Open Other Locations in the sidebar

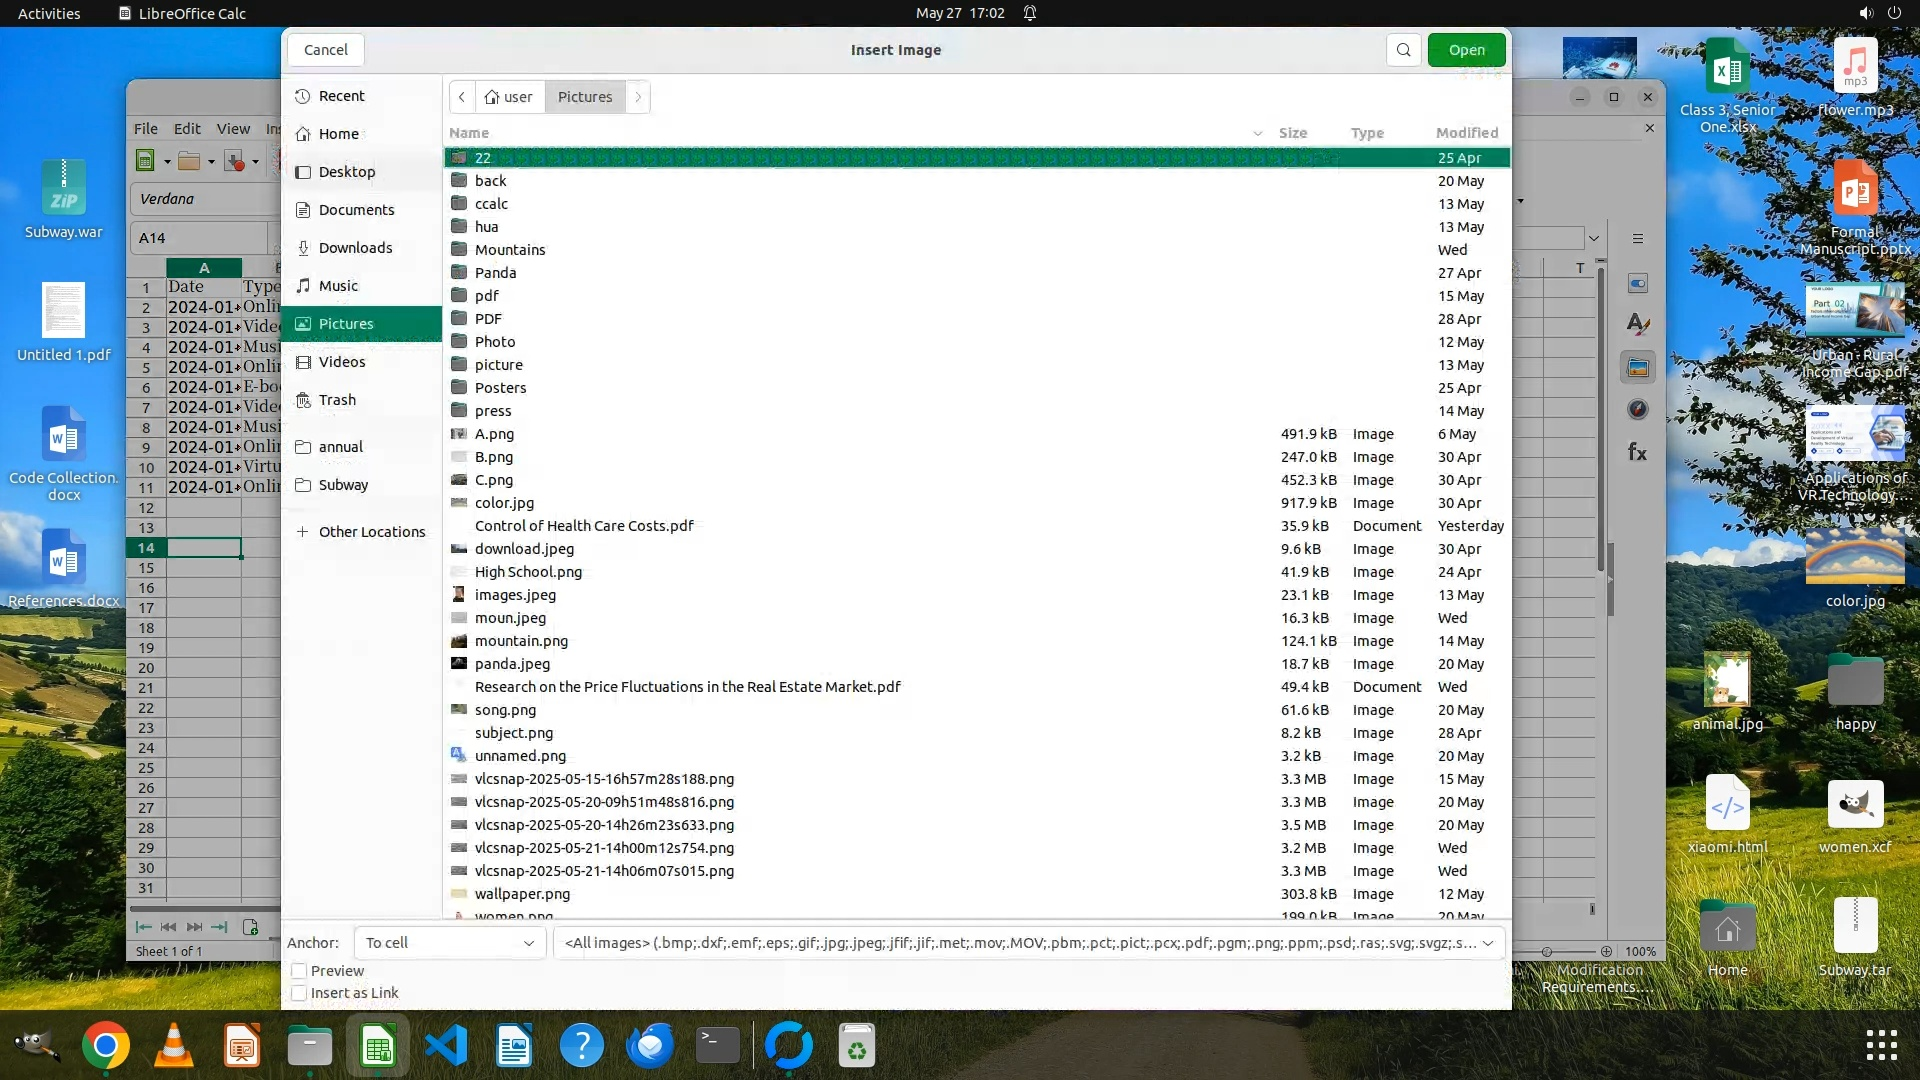(371, 532)
